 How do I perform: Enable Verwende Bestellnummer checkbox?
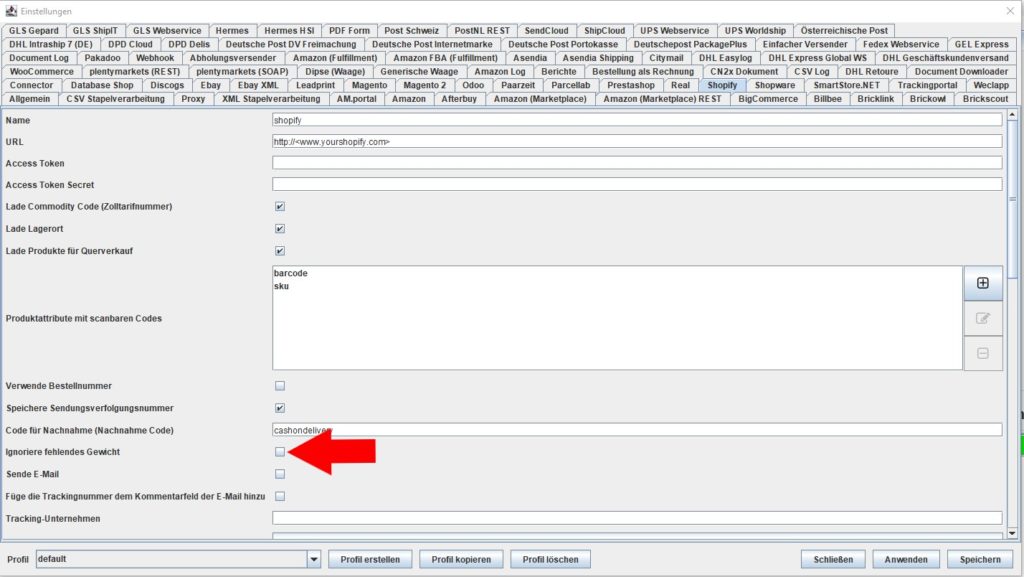280,386
